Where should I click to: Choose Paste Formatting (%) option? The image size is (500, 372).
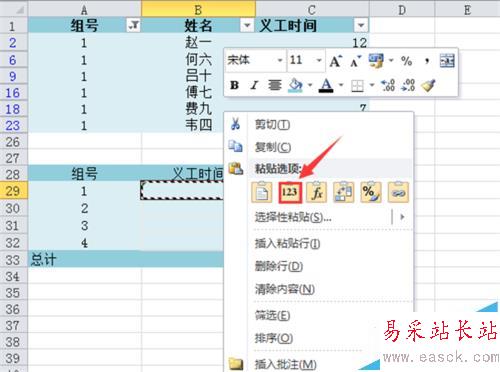point(371,192)
